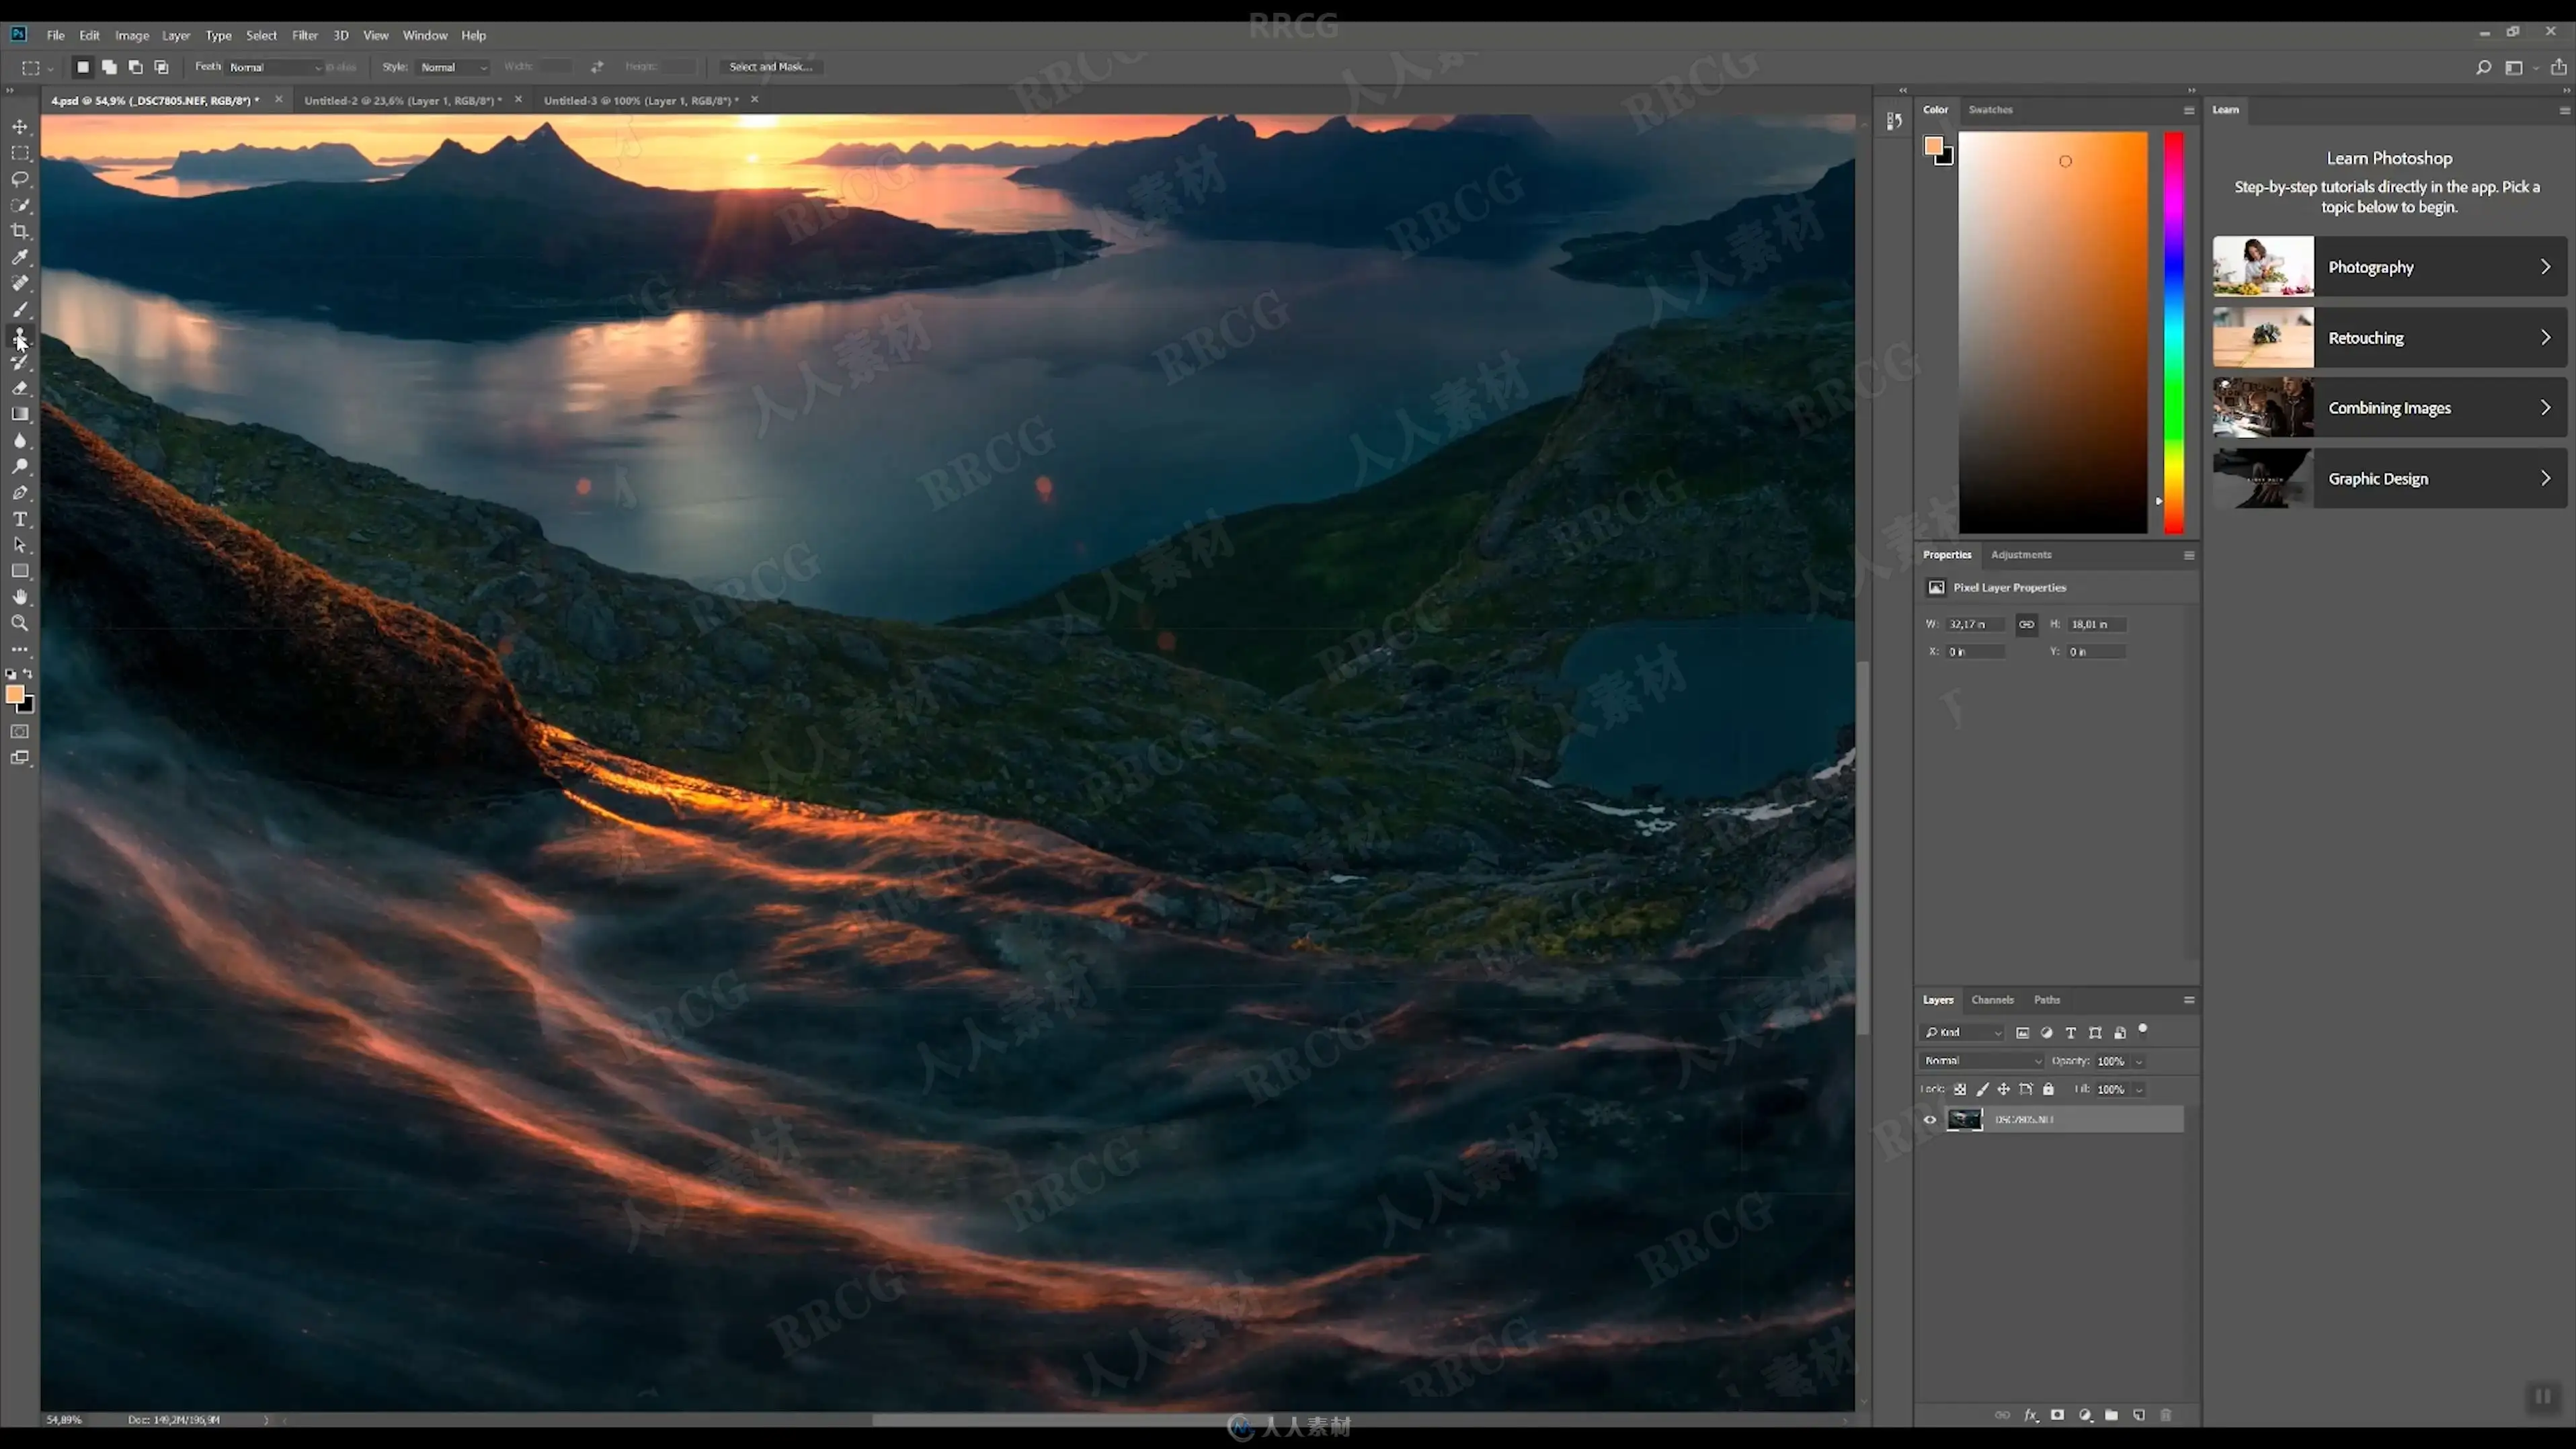Toggle the layer filter on/off switch
This screenshot has height=1449, width=2576.
coord(2143,1029)
